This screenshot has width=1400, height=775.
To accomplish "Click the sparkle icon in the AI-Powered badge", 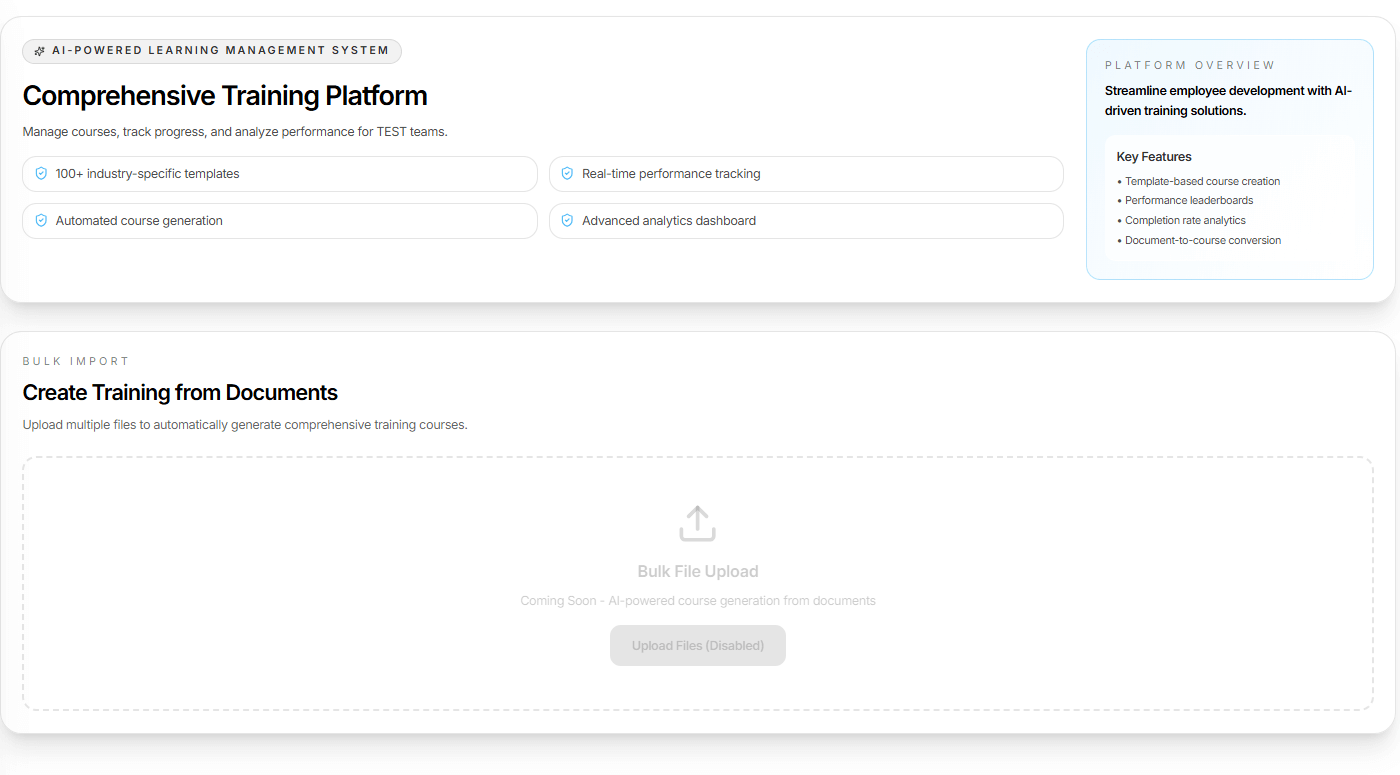I will pyautogui.click(x=40, y=51).
